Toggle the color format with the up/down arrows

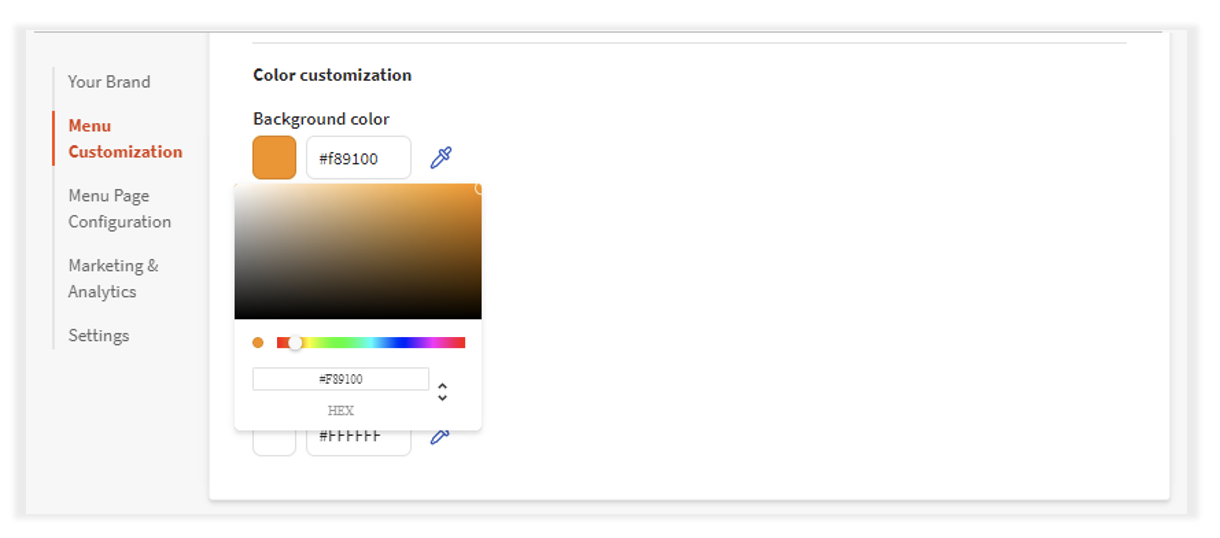442,392
